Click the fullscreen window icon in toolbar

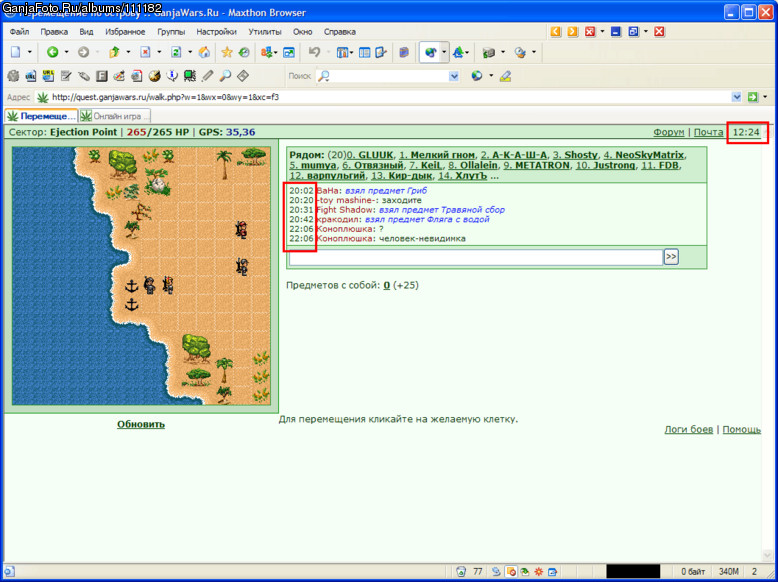coord(289,52)
